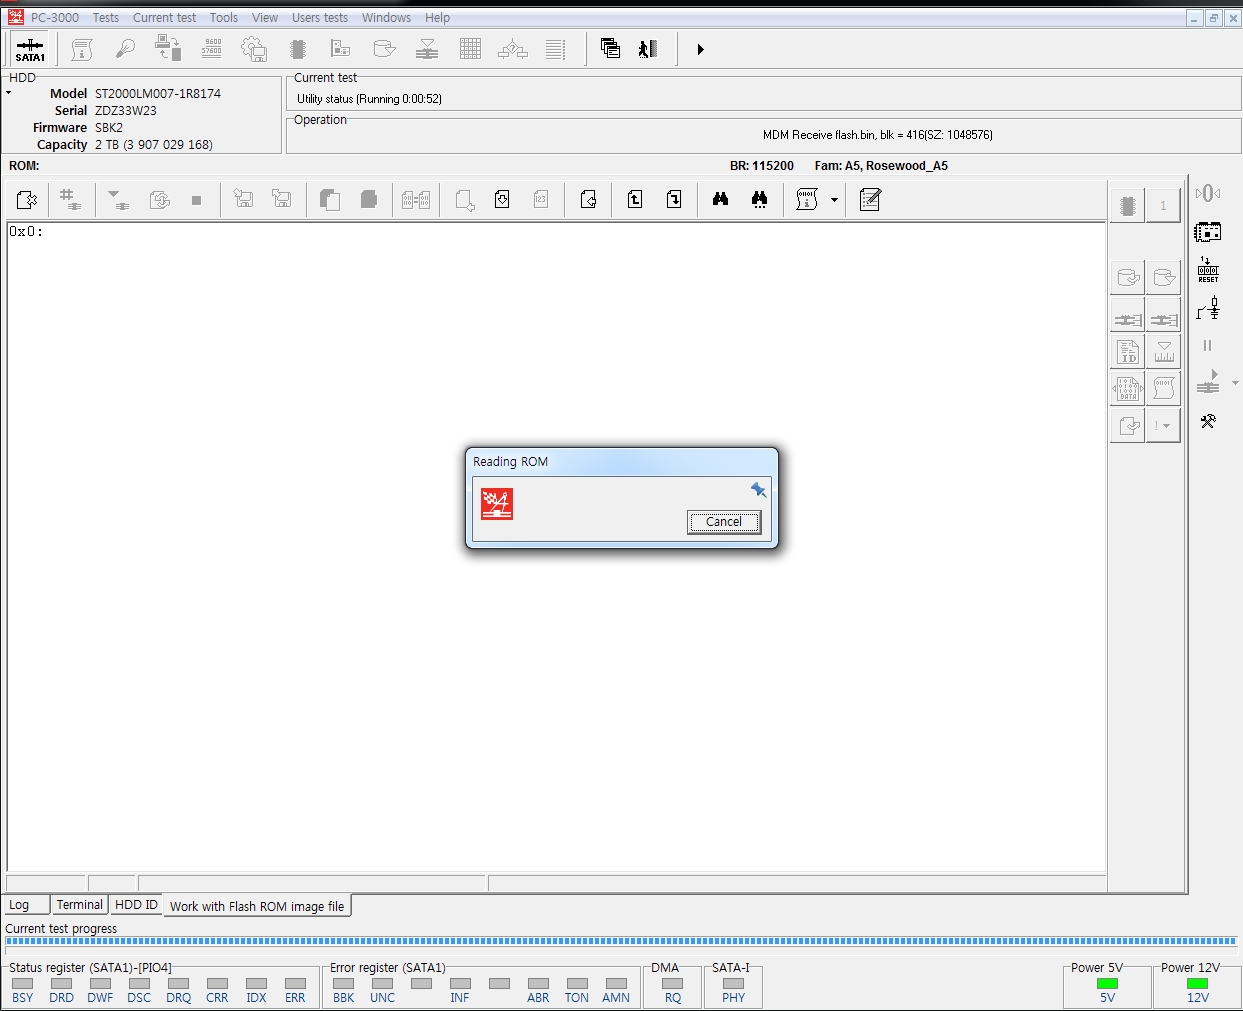
Task: Click the model text ST2000LM007-1R8174
Action: 158,93
